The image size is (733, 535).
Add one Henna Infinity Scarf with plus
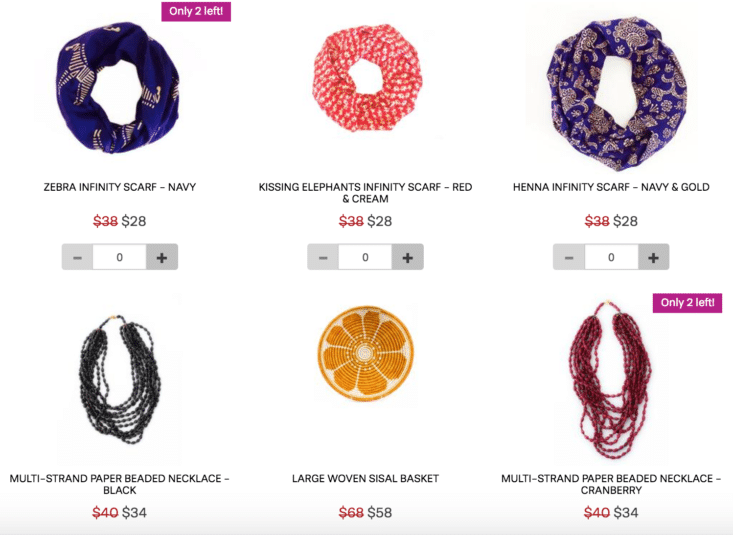(654, 257)
